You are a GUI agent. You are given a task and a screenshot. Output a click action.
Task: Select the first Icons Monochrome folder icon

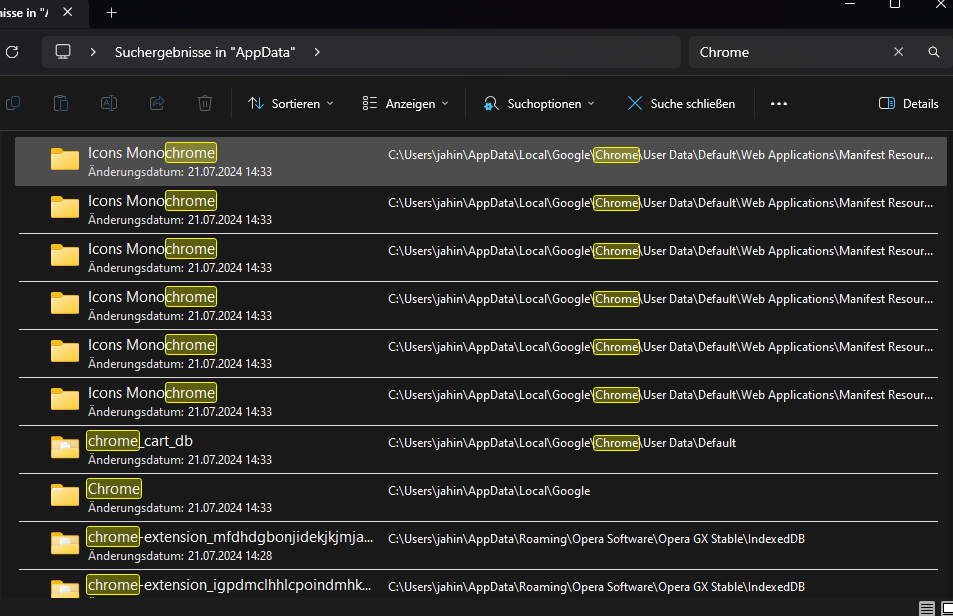64,159
